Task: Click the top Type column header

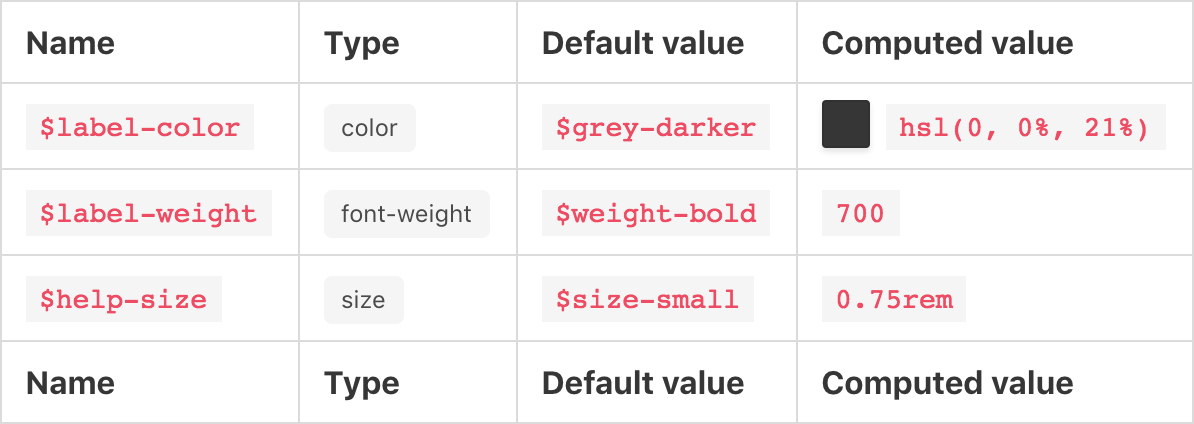Action: 362,43
